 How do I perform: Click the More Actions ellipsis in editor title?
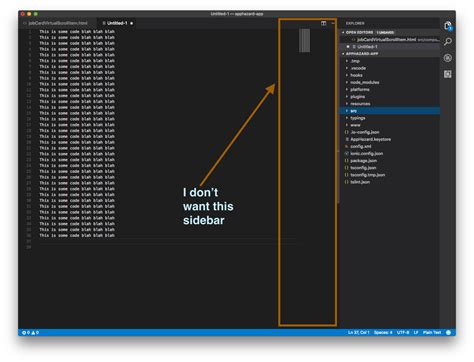click(x=333, y=23)
